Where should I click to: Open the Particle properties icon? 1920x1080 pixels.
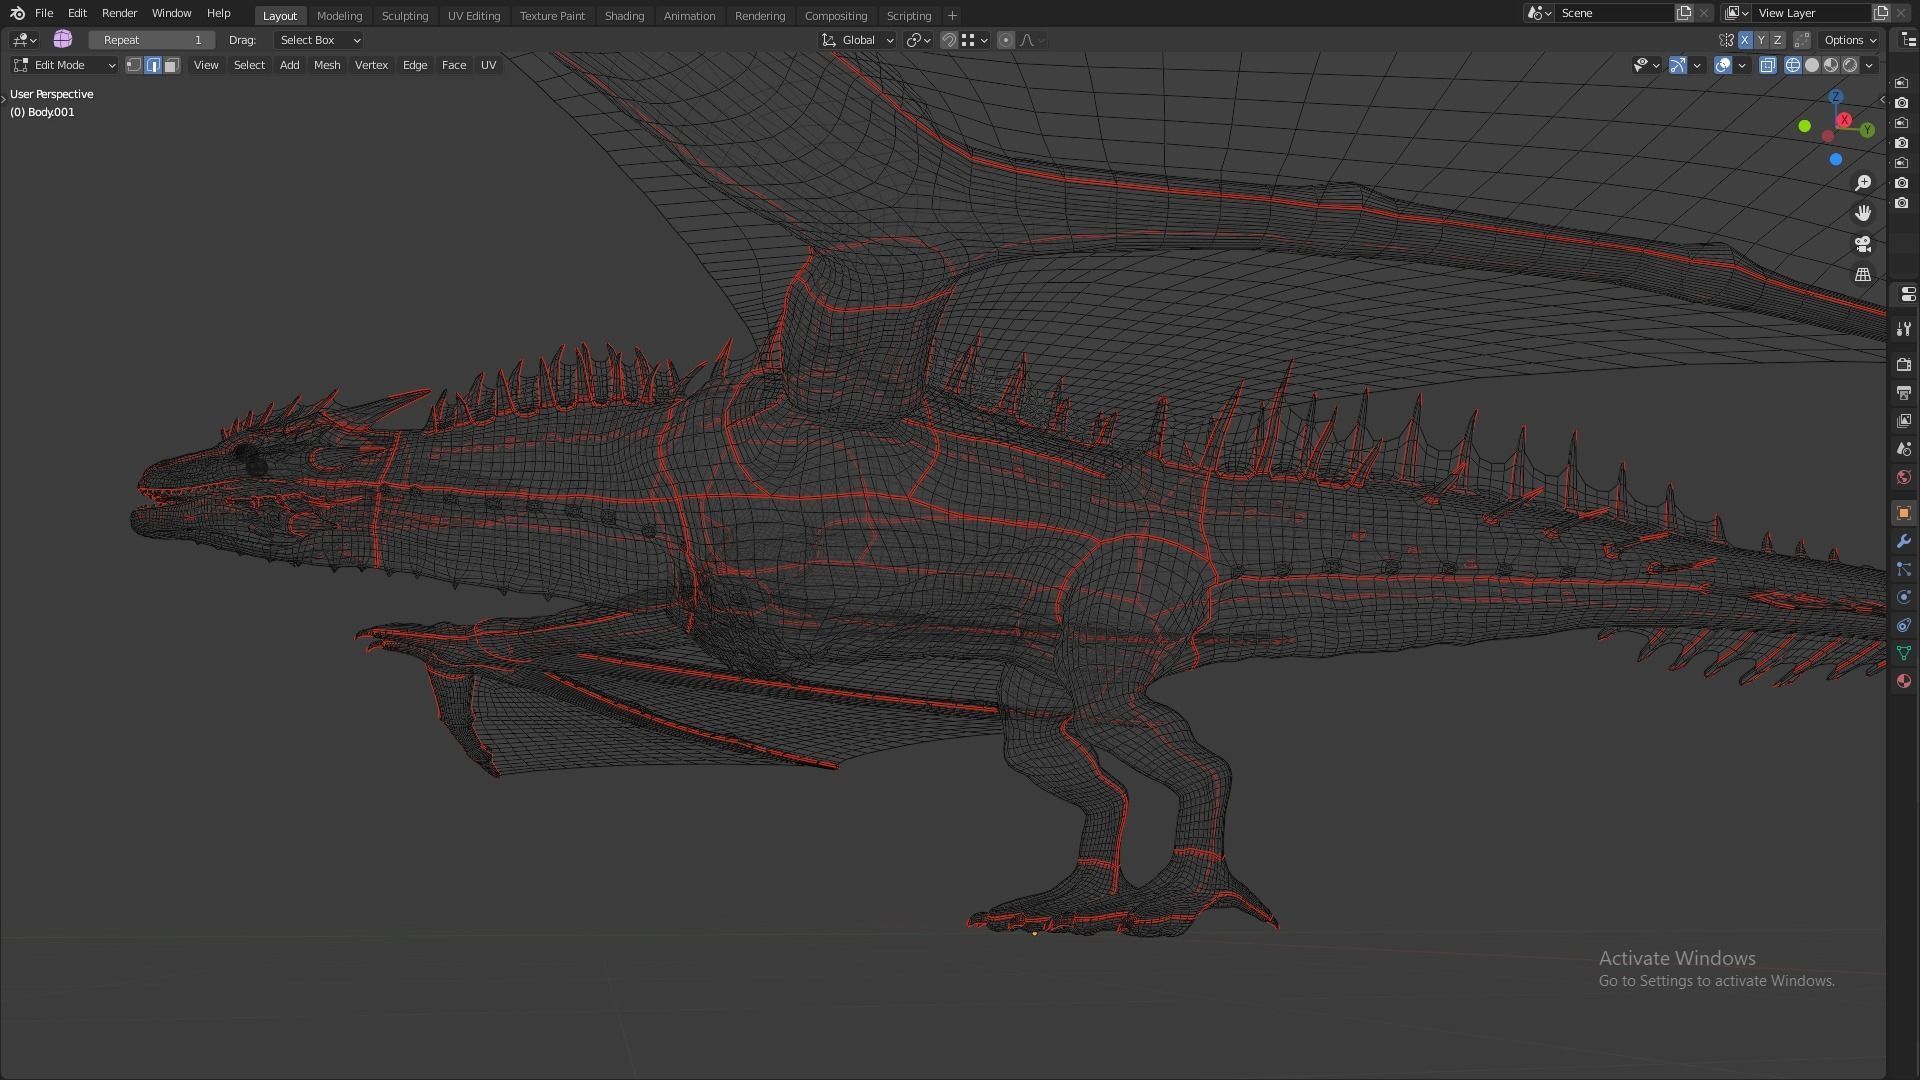pyautogui.click(x=1904, y=569)
